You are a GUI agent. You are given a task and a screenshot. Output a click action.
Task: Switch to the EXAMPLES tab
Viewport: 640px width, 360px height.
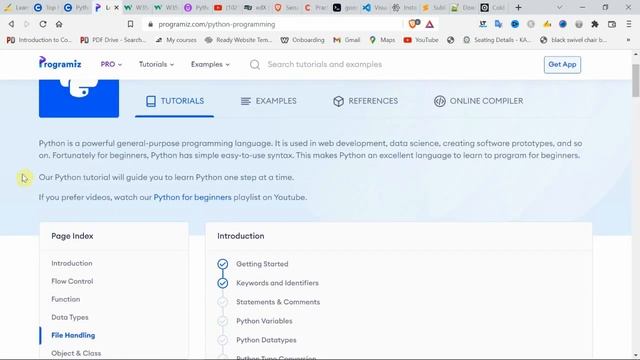click(268, 101)
